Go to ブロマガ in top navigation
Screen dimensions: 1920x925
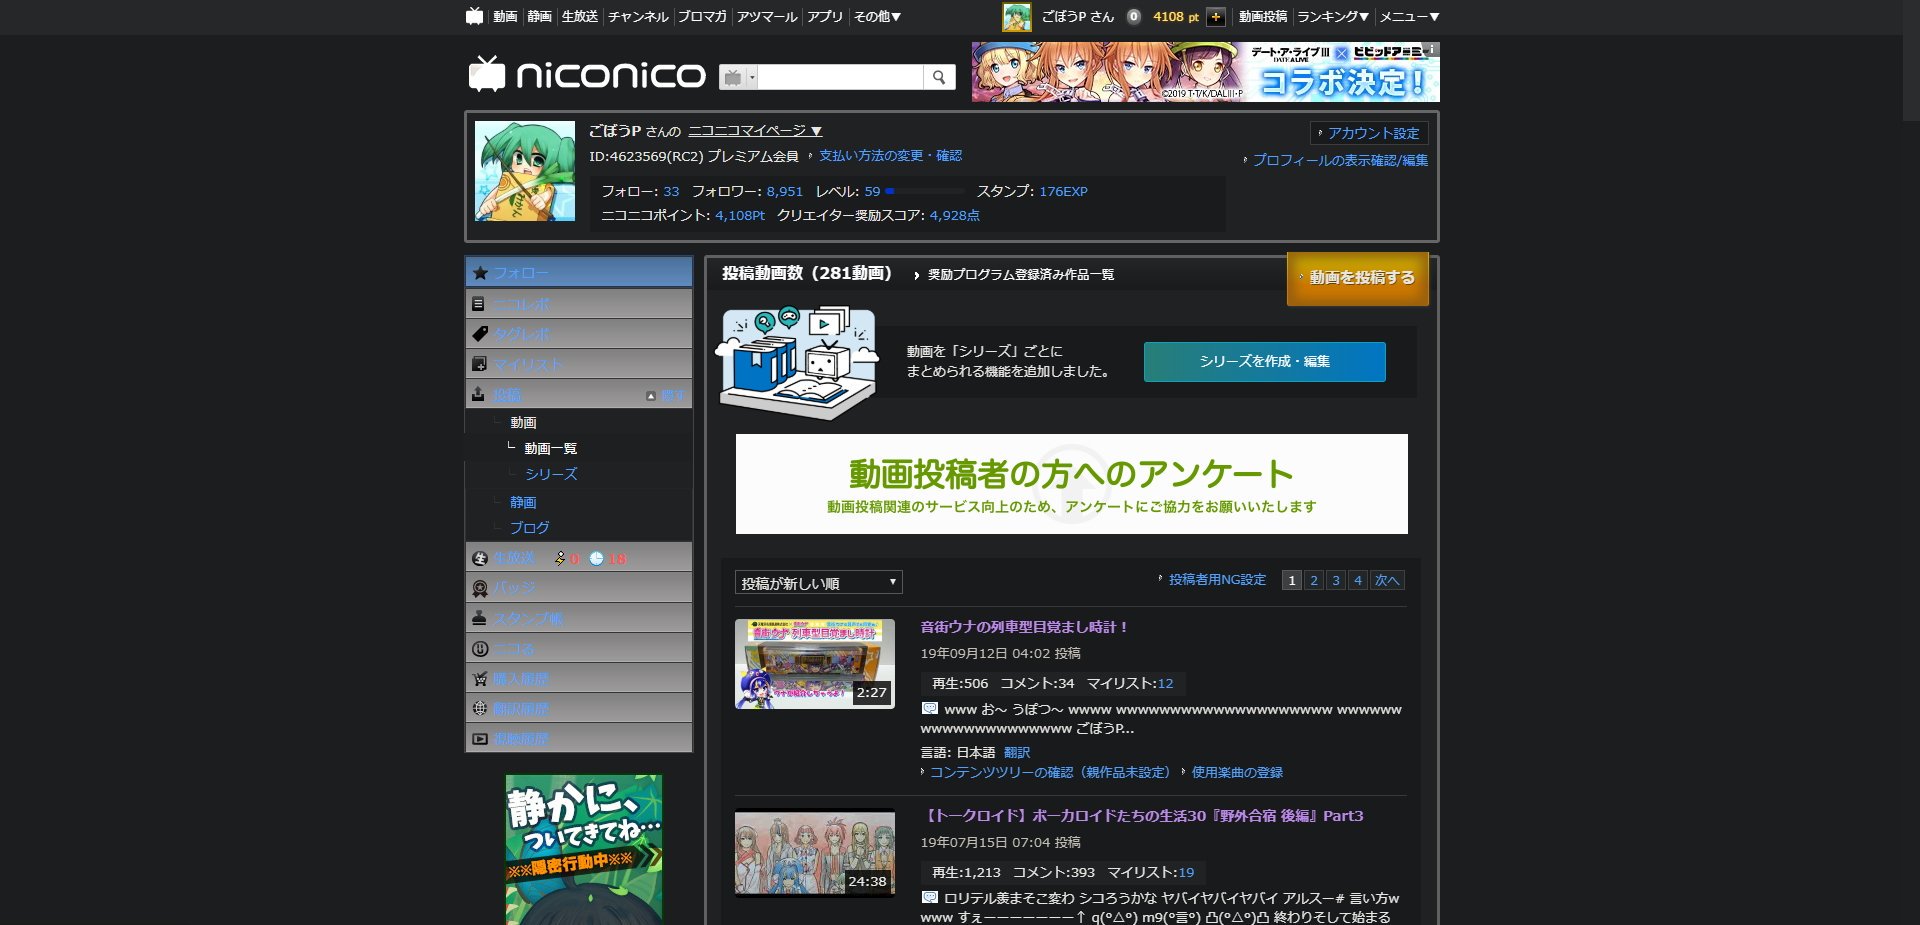coord(703,16)
